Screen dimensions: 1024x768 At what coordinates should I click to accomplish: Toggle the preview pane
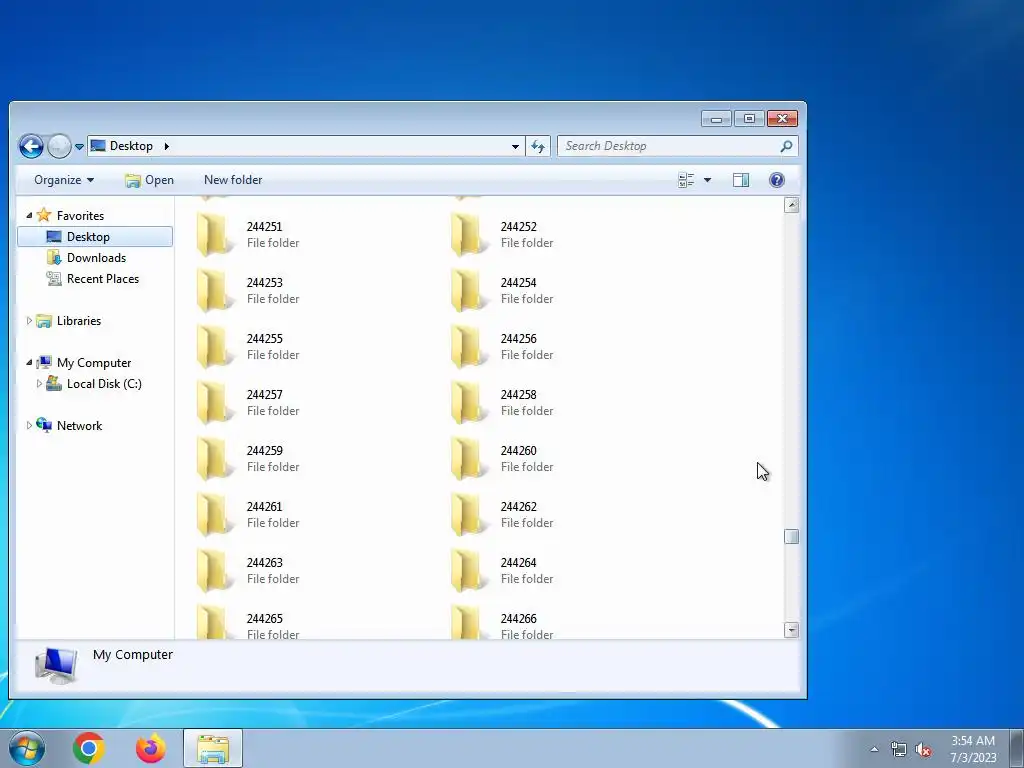(741, 180)
